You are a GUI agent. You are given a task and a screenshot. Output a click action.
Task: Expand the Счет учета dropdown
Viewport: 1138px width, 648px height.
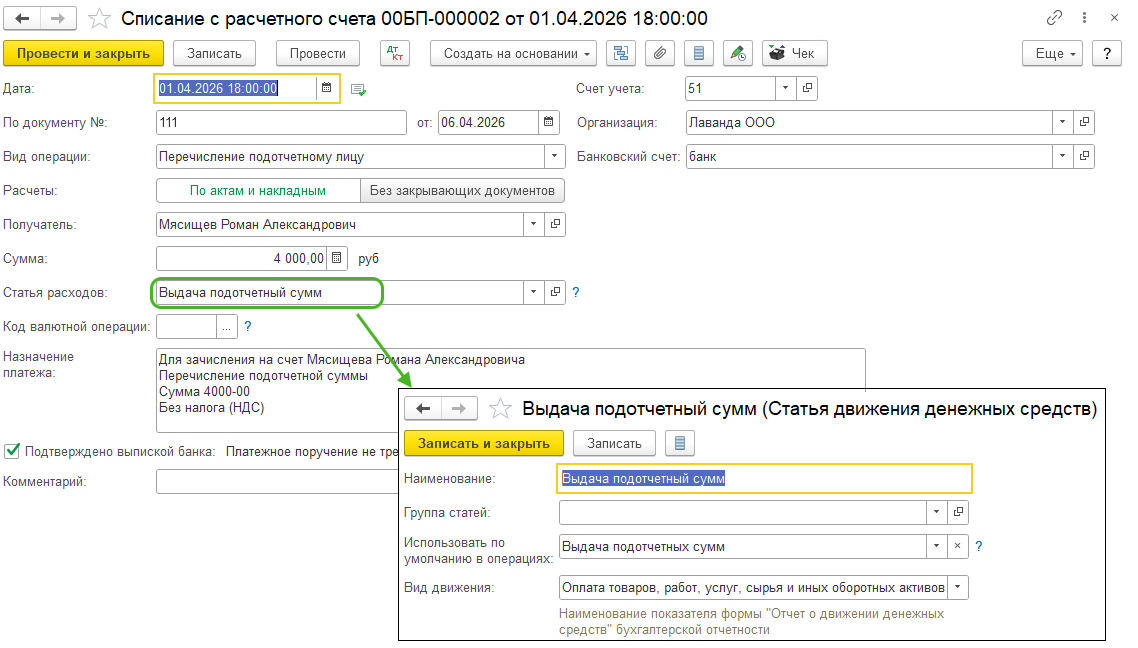[785, 88]
